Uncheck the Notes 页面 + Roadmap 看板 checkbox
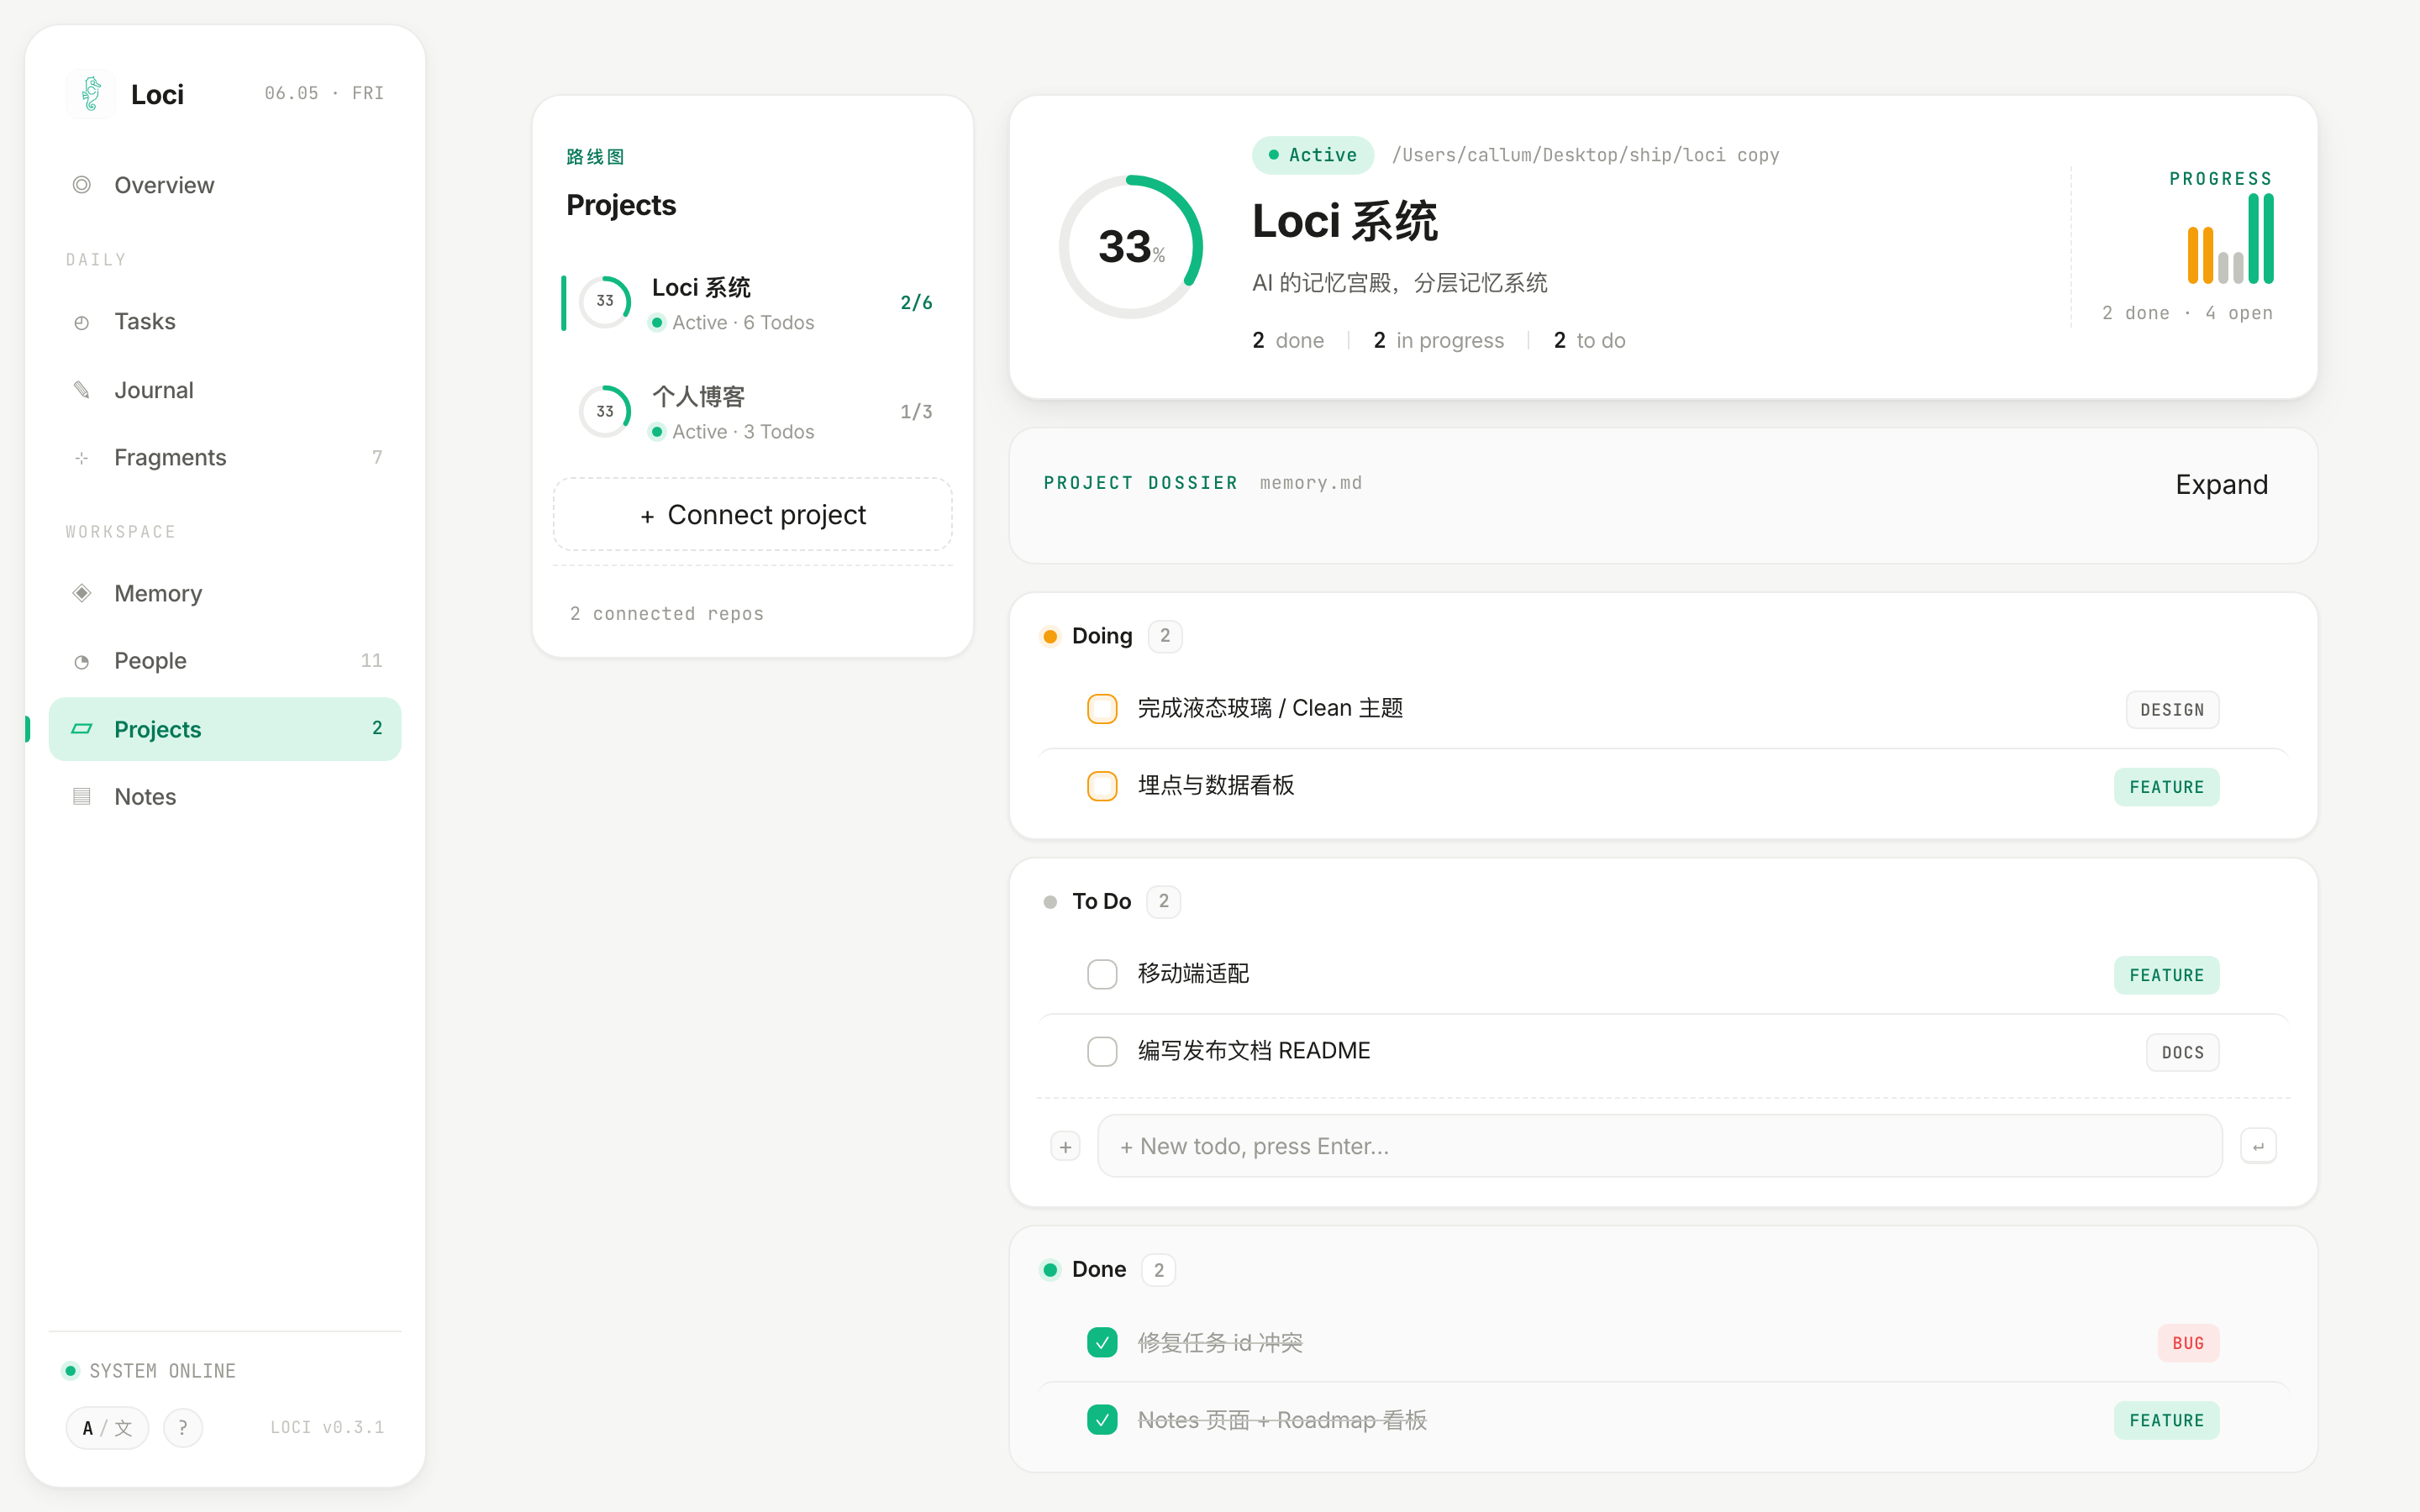 tap(1102, 1419)
